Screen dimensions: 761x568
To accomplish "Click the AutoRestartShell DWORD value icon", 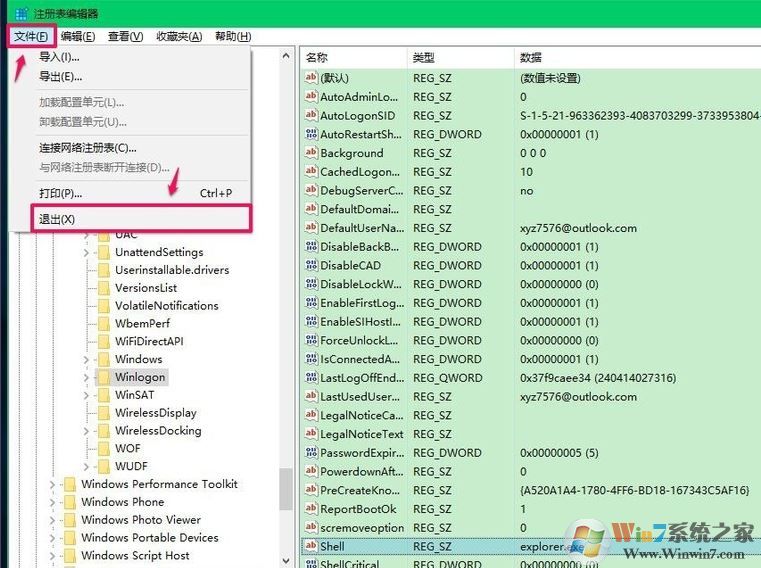I will (x=310, y=134).
